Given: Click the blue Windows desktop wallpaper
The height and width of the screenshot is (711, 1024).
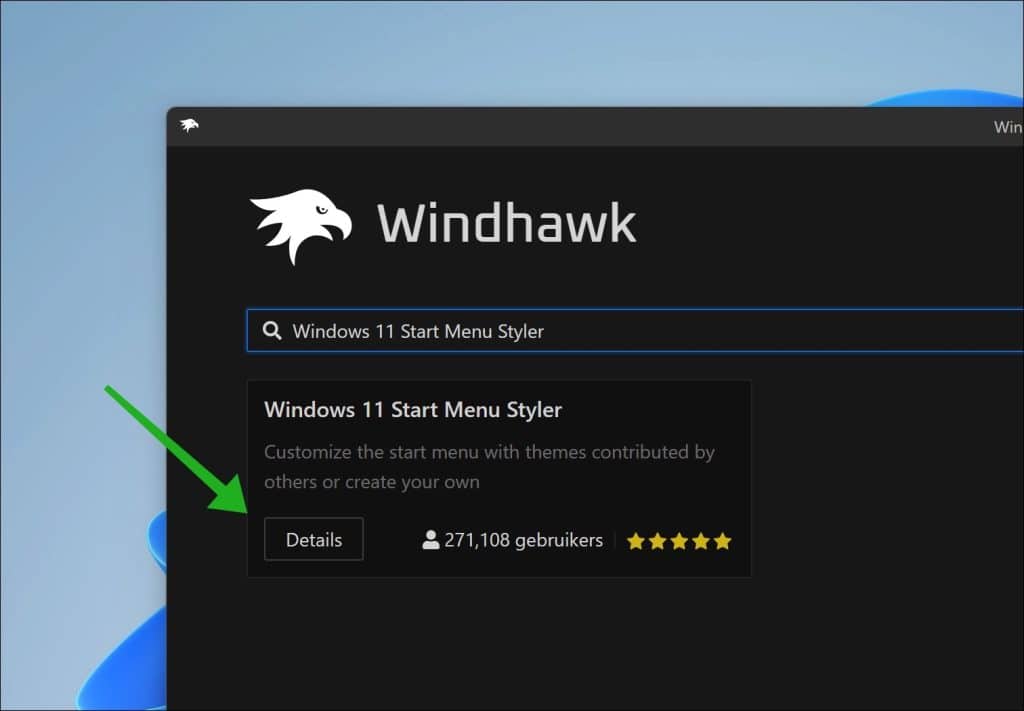Looking at the screenshot, I should (80, 250).
